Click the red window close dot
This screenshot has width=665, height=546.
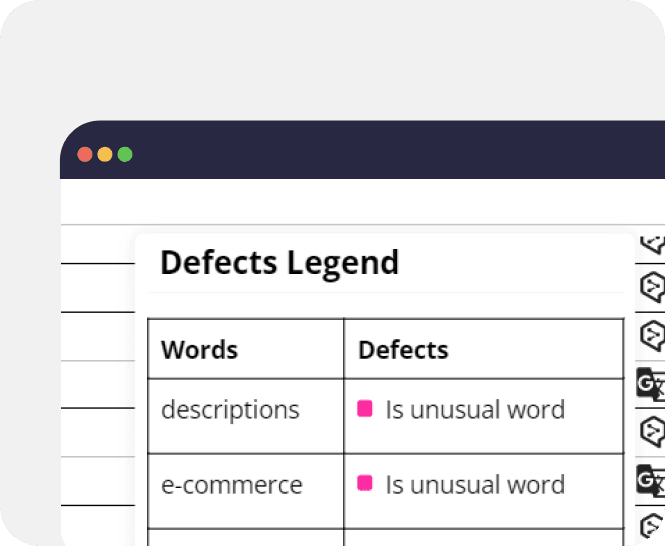85,154
